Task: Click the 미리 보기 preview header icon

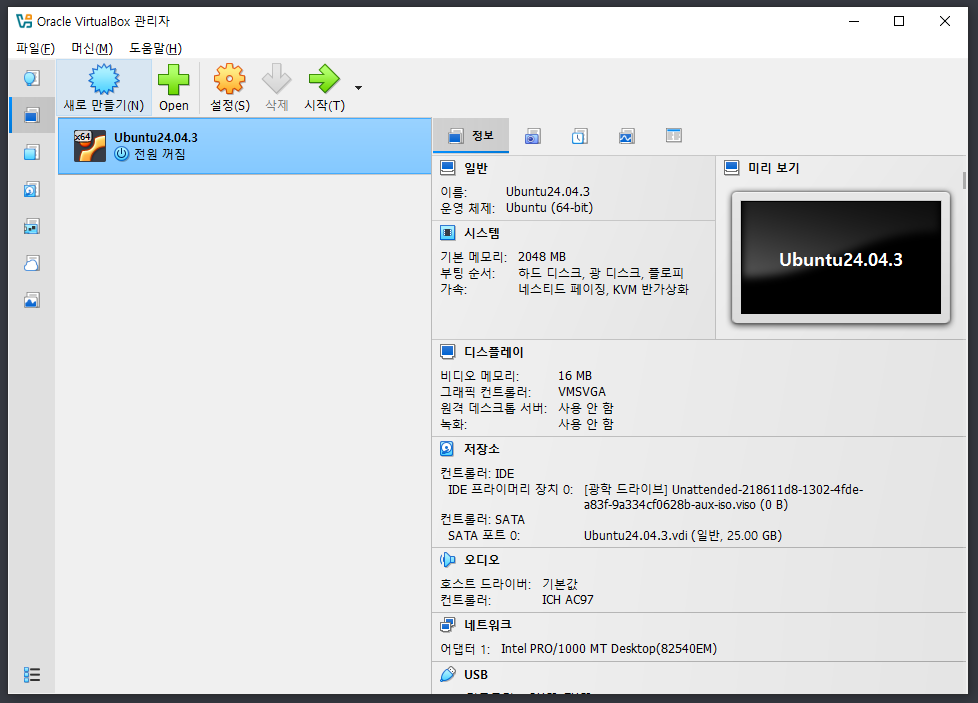Action: (x=732, y=168)
